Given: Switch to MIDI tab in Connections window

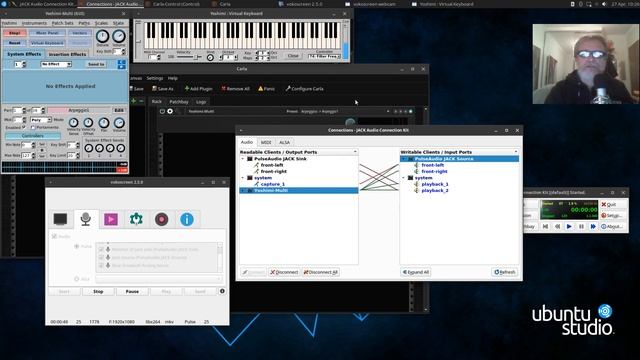Looking at the screenshot, I should [x=266, y=142].
